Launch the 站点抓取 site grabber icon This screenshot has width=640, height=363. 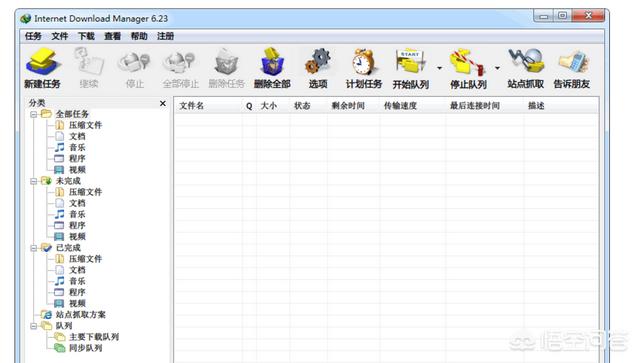(x=526, y=62)
